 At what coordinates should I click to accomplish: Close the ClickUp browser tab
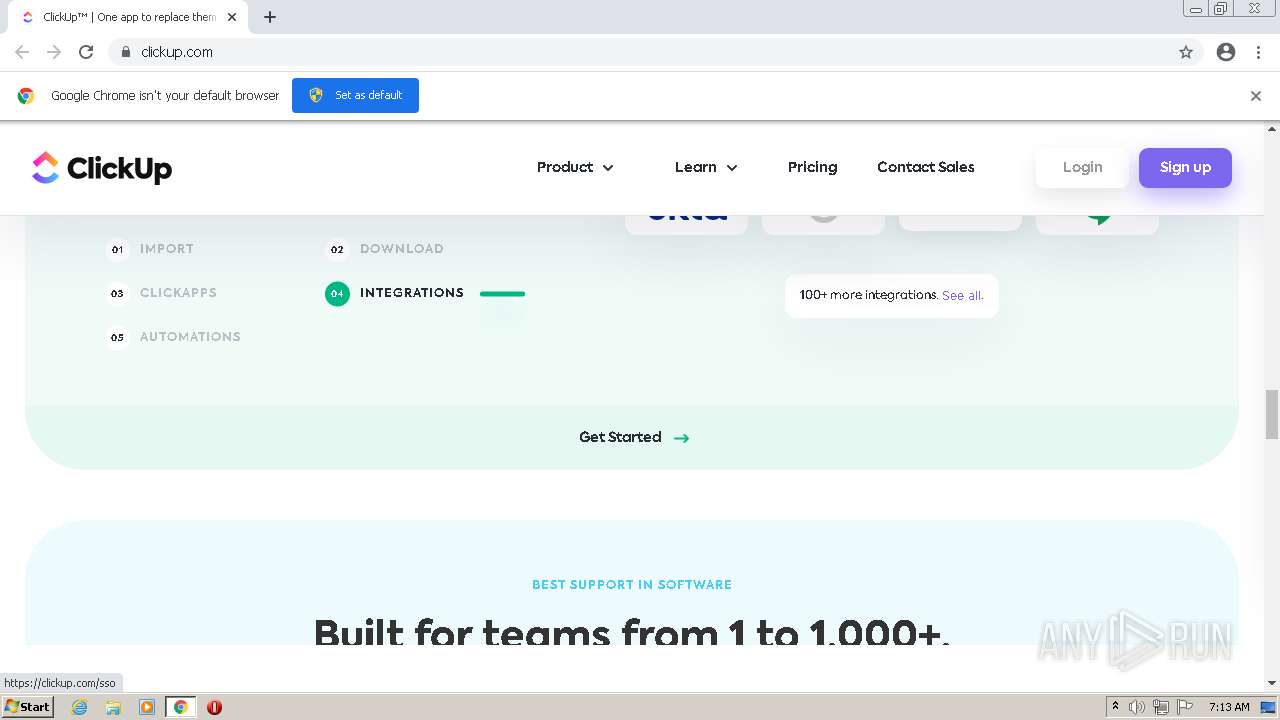click(232, 17)
